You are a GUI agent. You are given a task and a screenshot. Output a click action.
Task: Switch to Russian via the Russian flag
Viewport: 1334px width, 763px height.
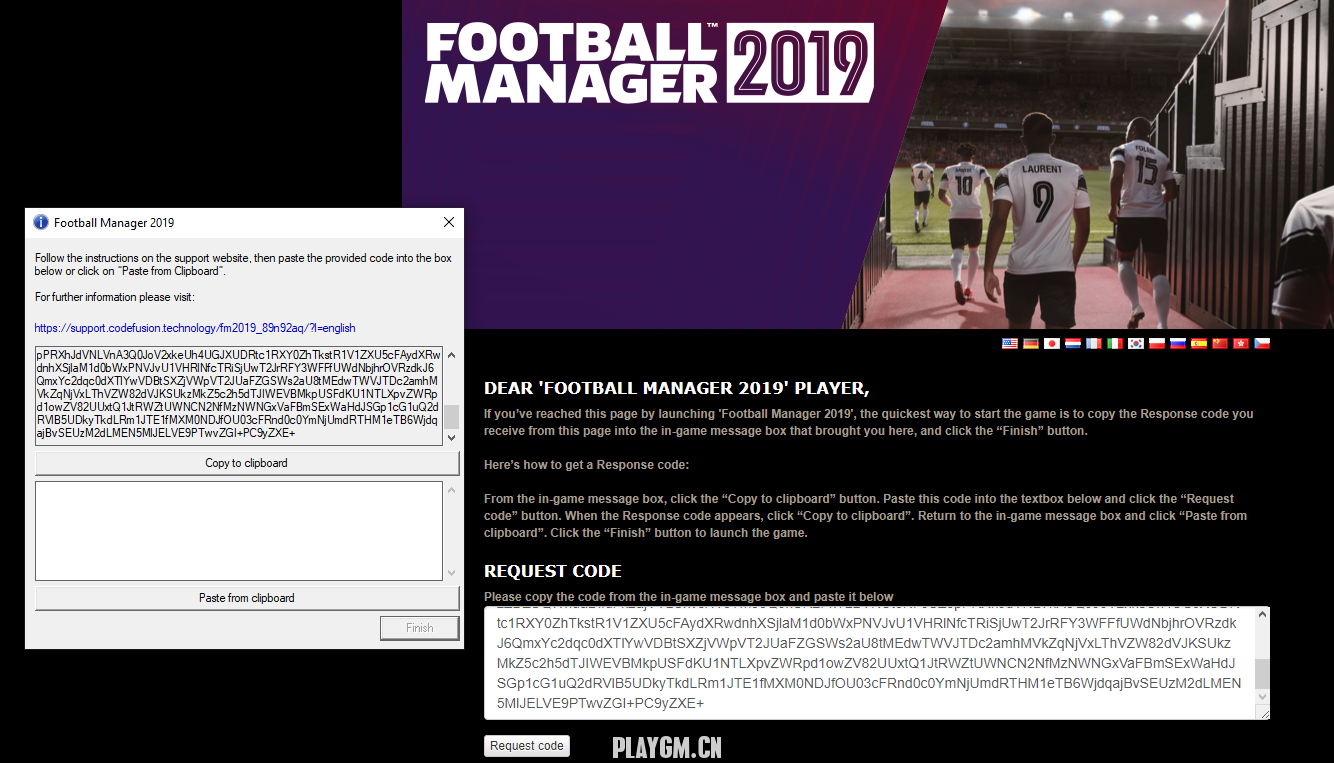(x=1178, y=344)
